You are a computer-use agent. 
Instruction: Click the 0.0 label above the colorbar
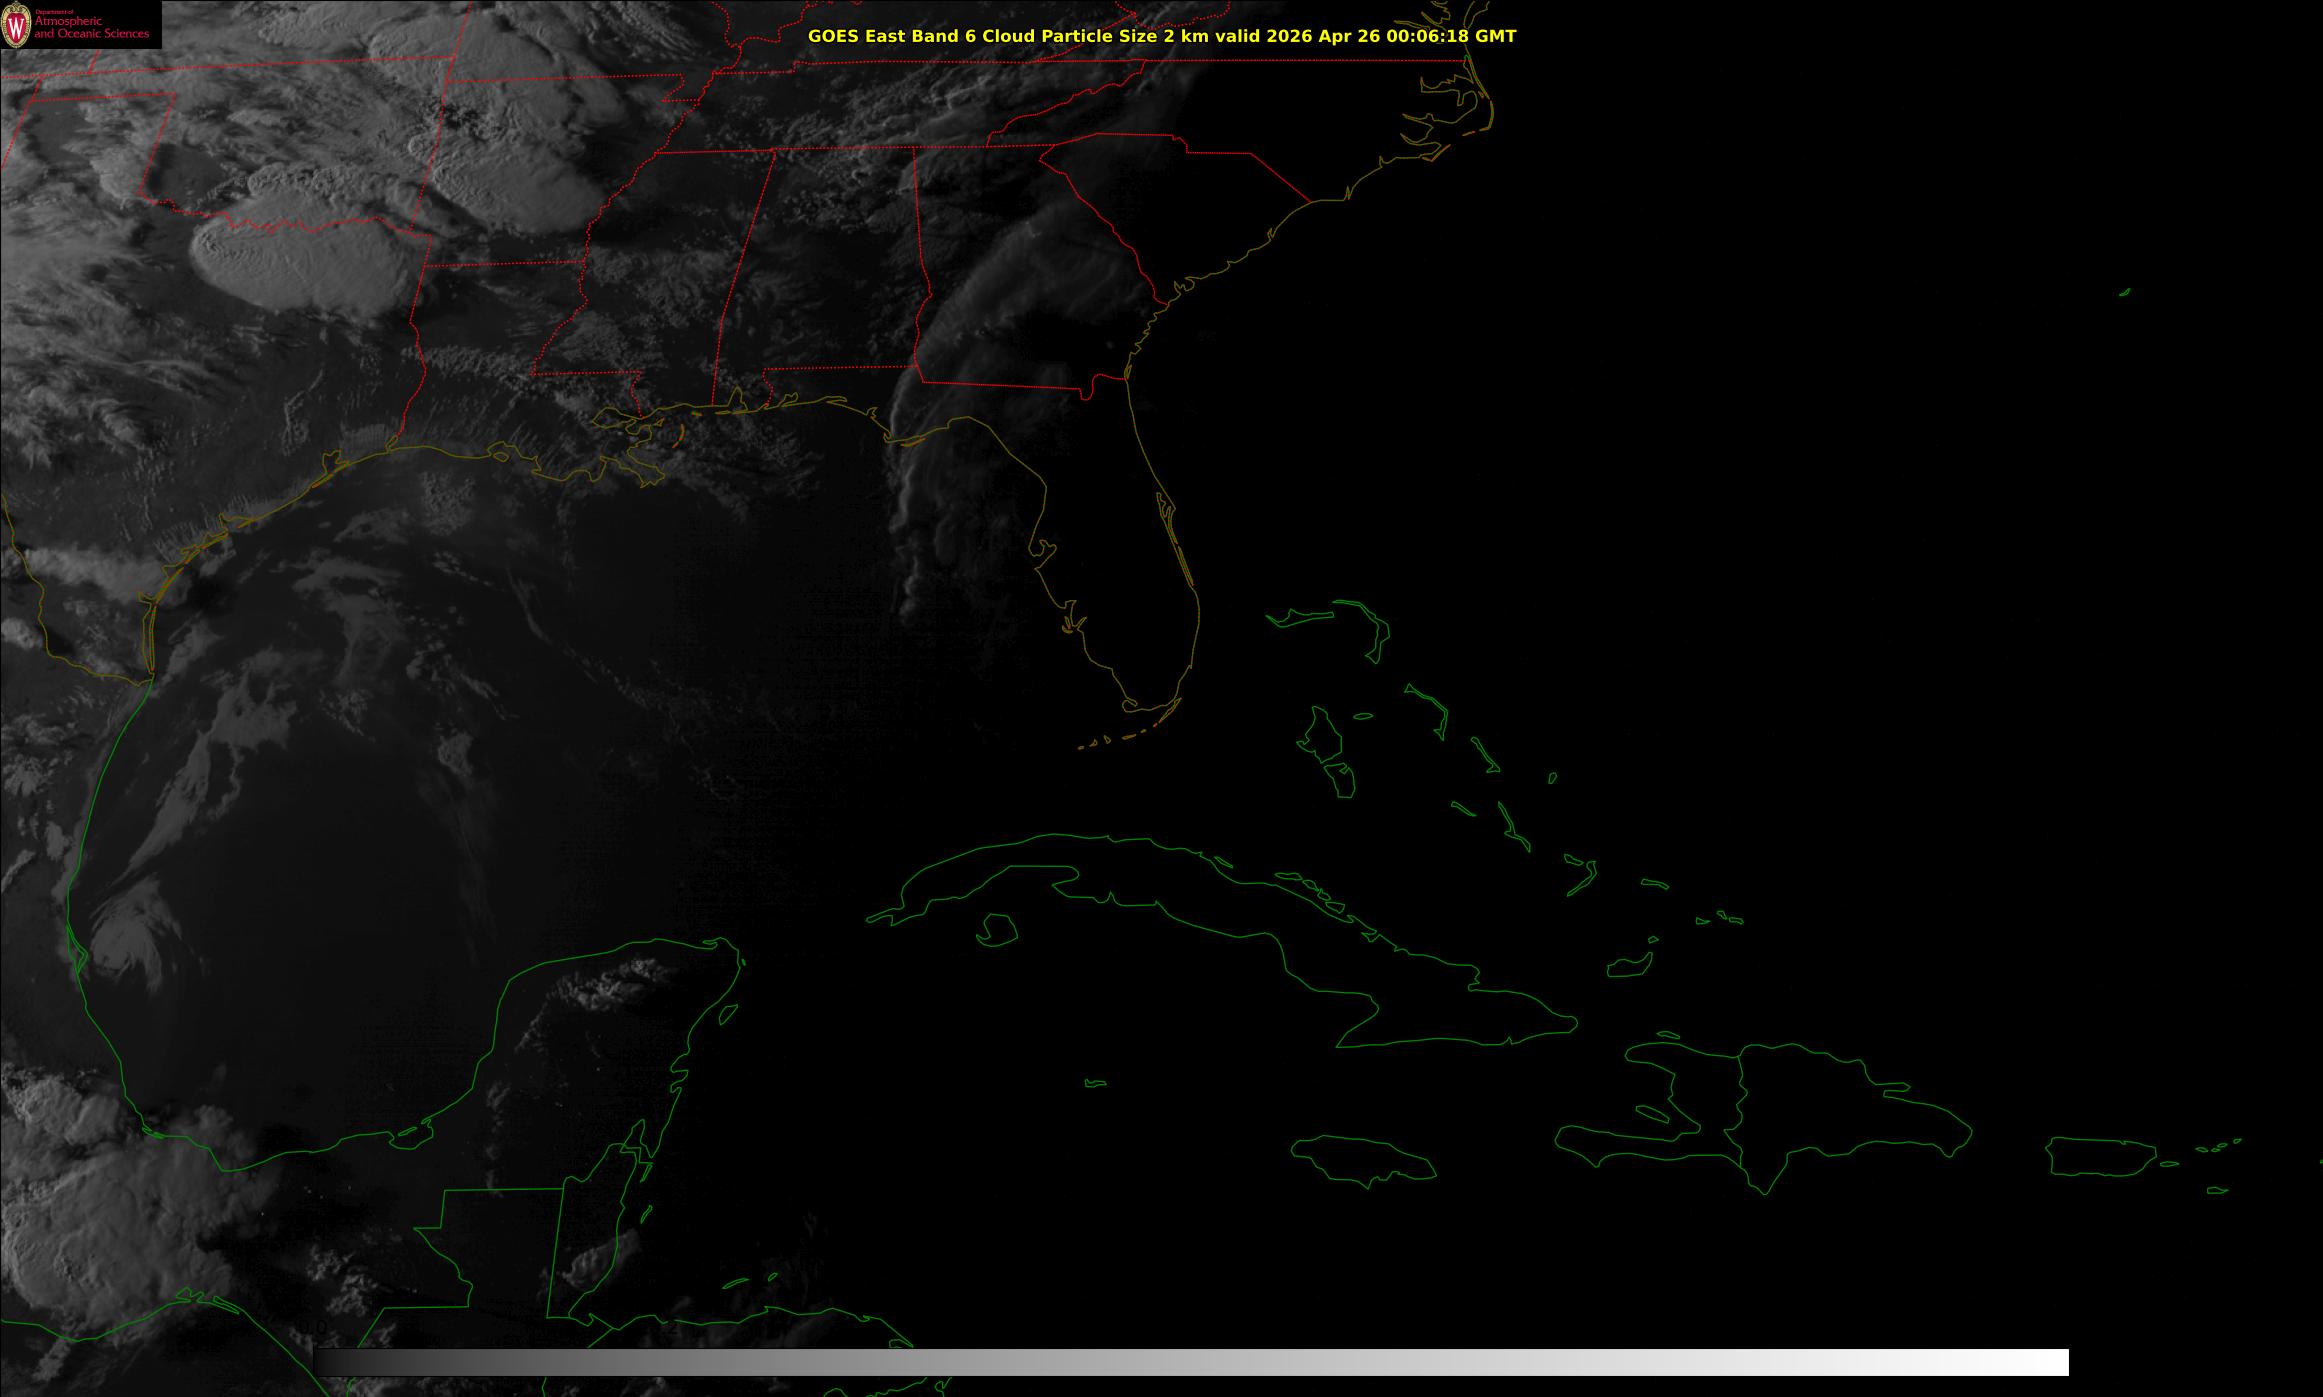[x=313, y=1328]
